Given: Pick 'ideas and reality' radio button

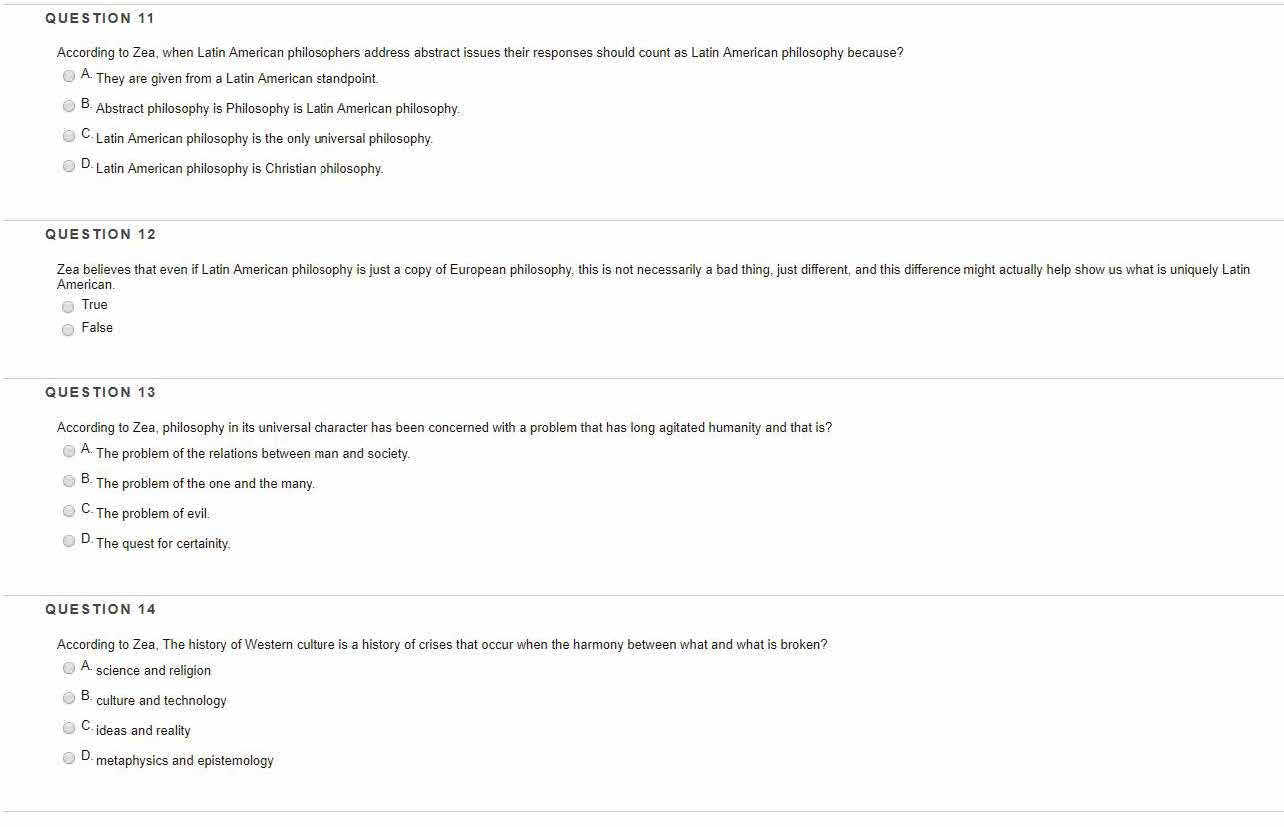Looking at the screenshot, I should tap(68, 728).
